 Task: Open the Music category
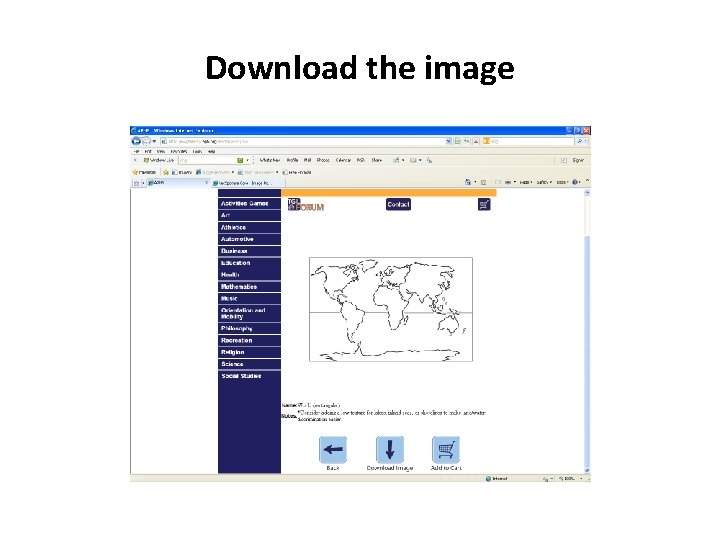(x=249, y=298)
